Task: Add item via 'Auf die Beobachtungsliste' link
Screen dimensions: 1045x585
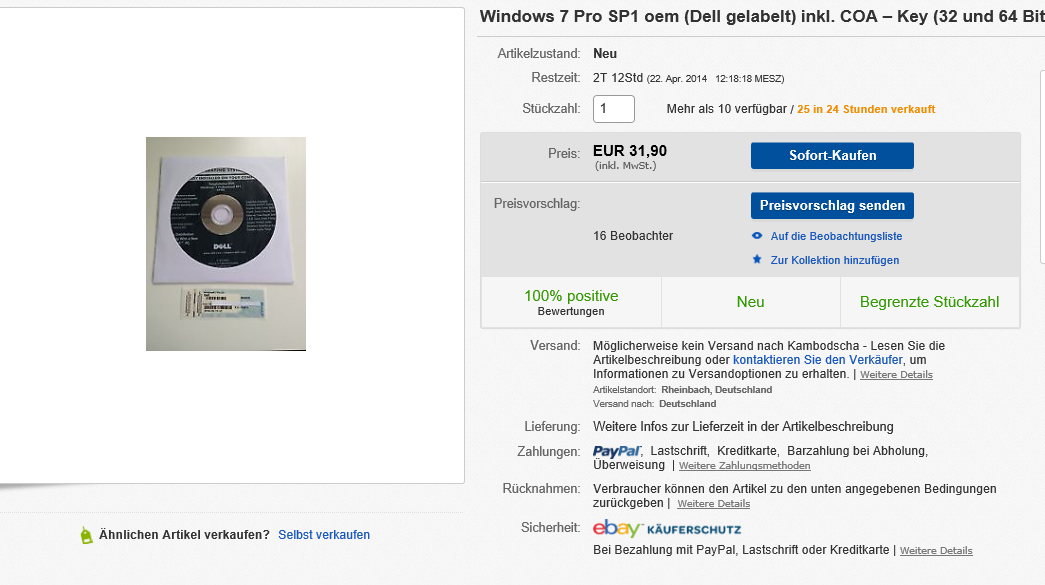Action: [836, 236]
